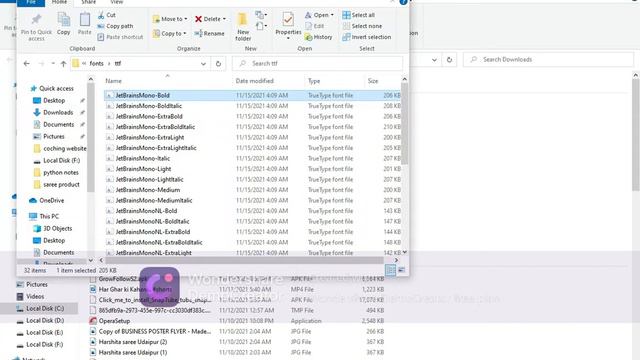Open Local Disk (C:) in background window
This screenshot has width=640, height=360.
point(40,309)
